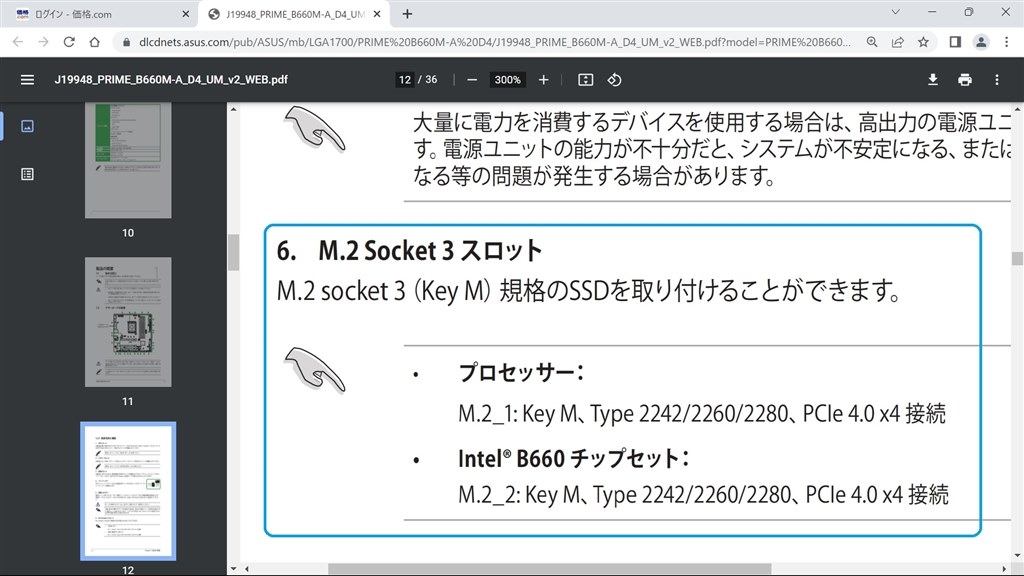
Task: Select page 12 thumbnail
Action: click(128, 491)
